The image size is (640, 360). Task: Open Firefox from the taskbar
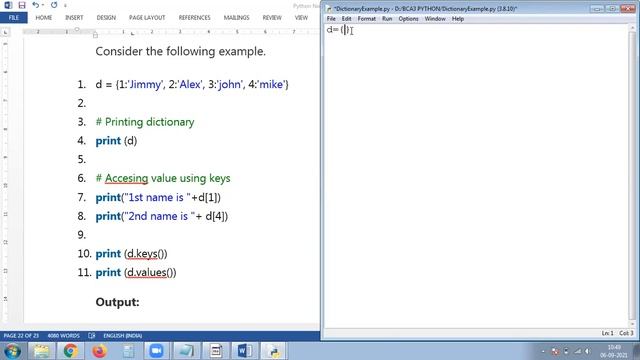point(99,351)
